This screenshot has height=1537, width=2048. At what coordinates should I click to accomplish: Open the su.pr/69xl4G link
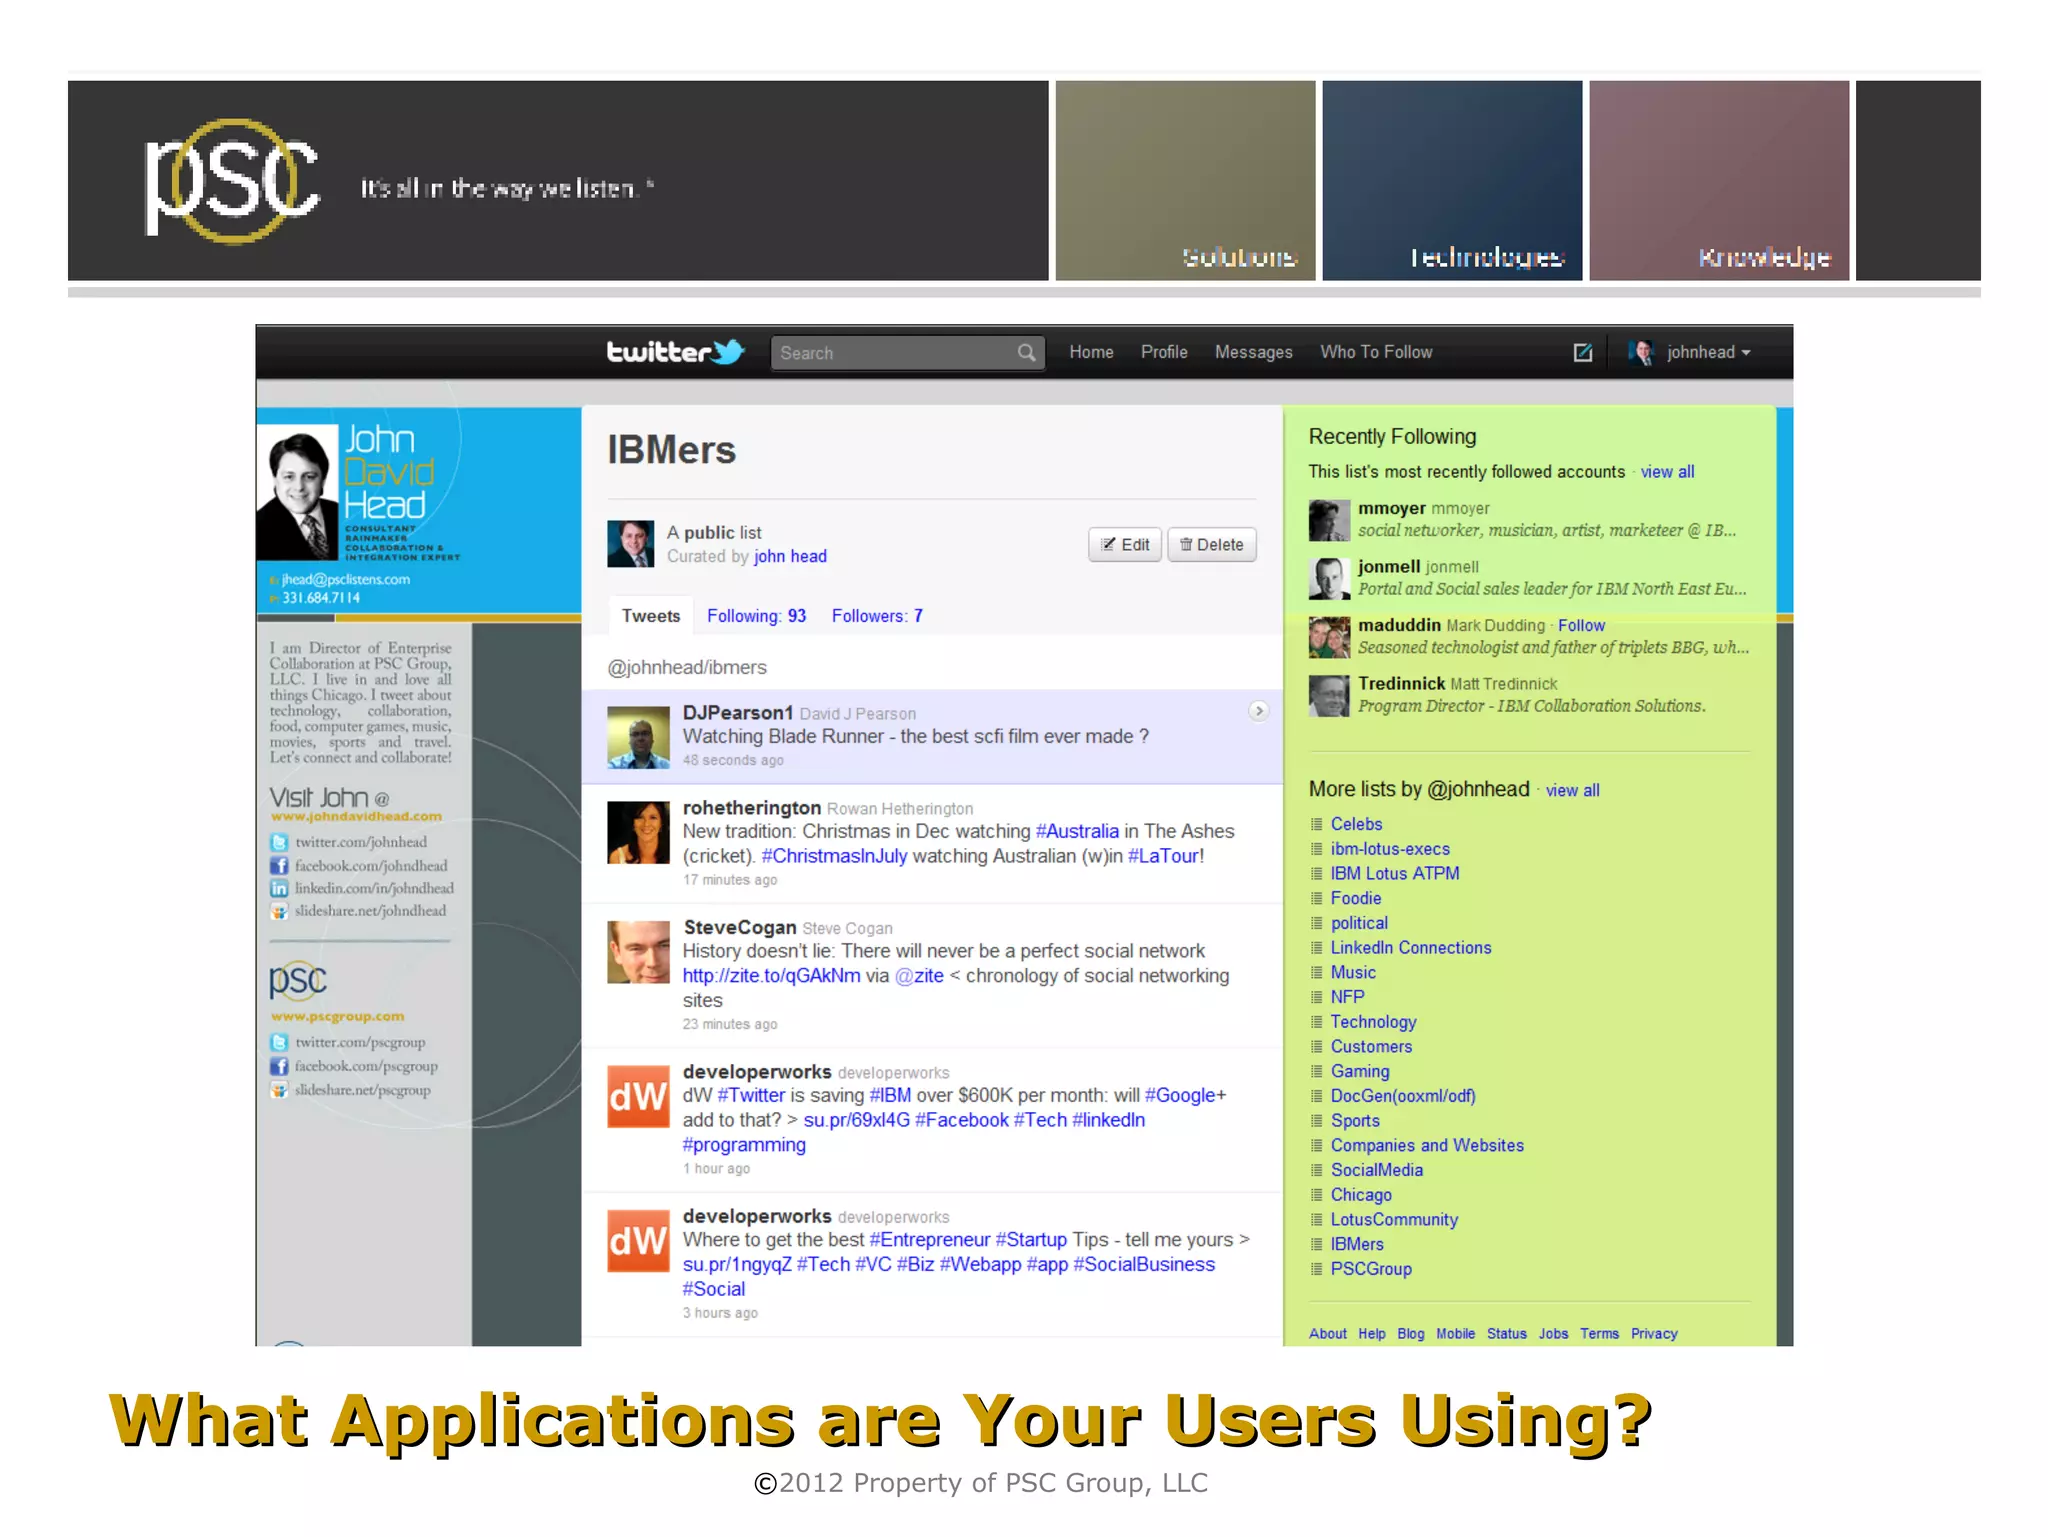pos(856,1120)
